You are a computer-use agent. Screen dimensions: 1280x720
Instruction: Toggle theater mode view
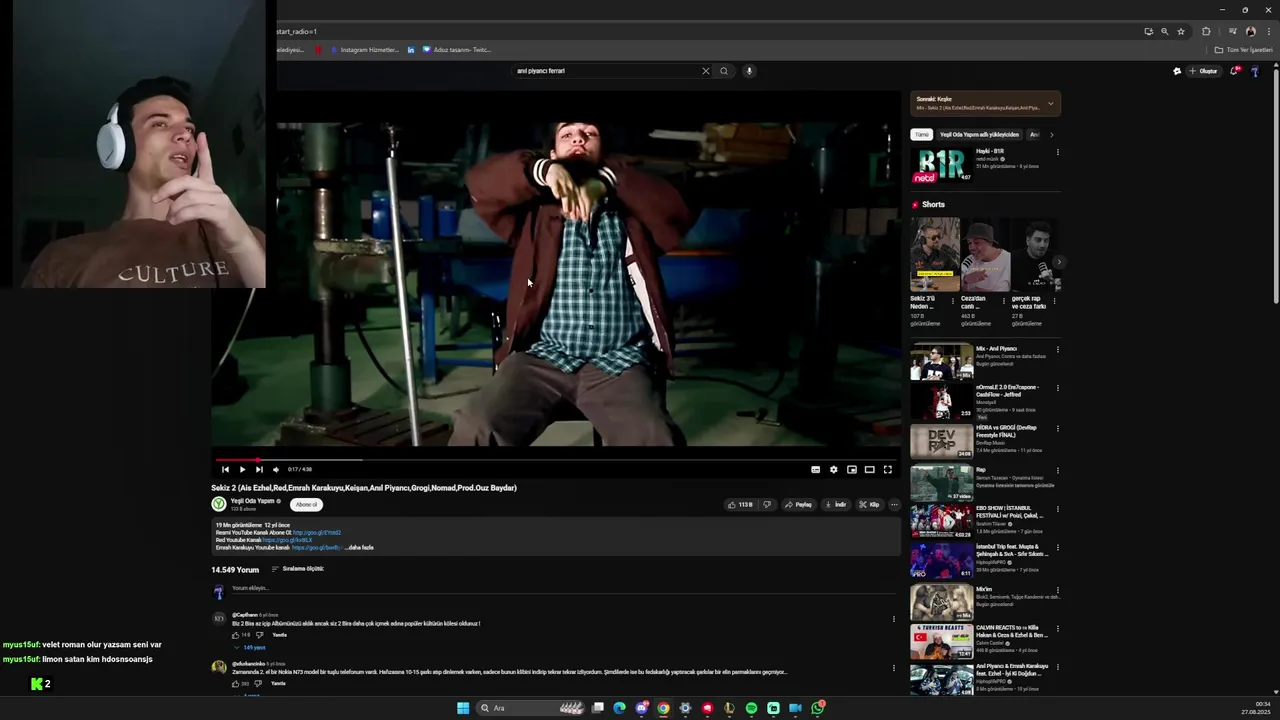(x=870, y=469)
